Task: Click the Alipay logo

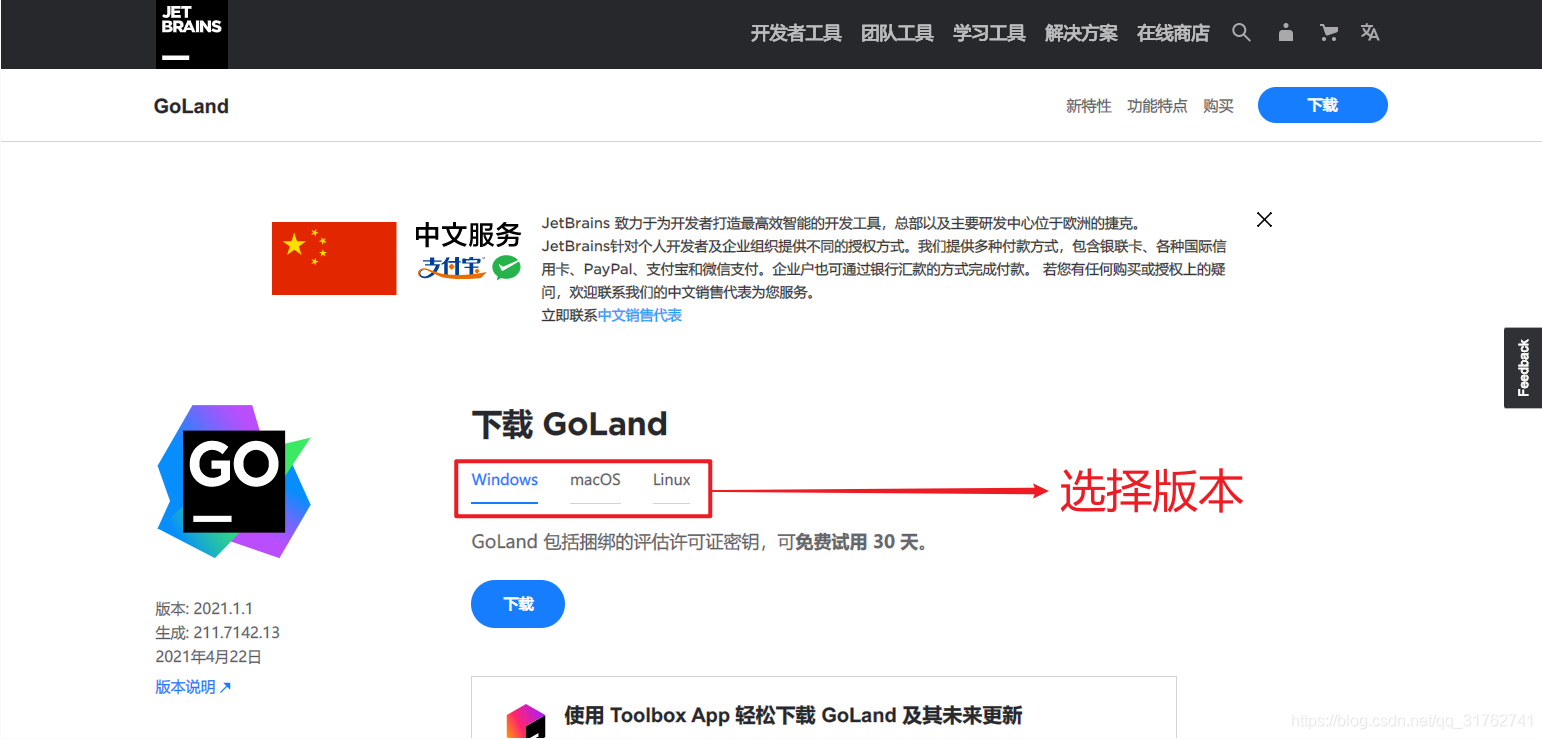Action: [x=452, y=267]
